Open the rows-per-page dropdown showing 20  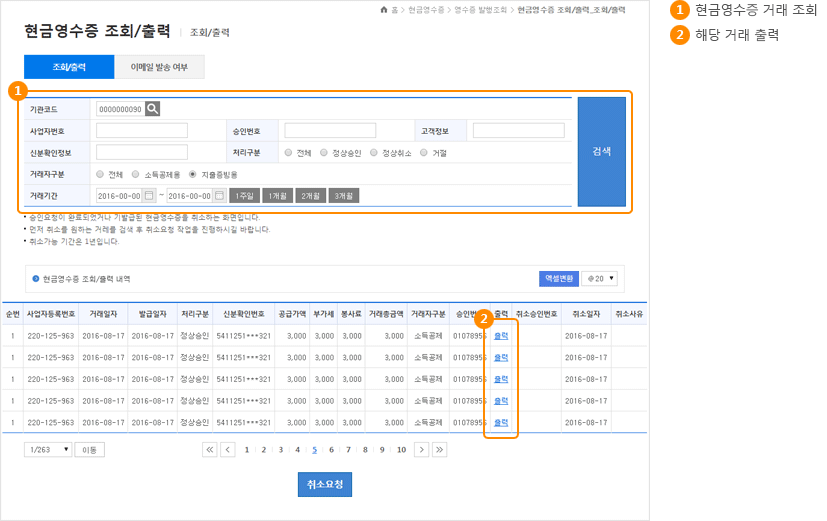click(x=602, y=279)
